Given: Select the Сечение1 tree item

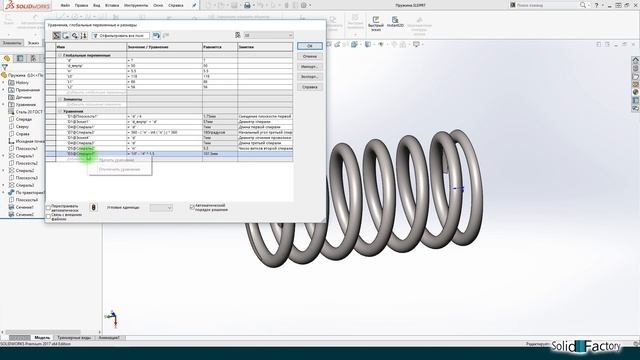Looking at the screenshot, I should 21,207.
